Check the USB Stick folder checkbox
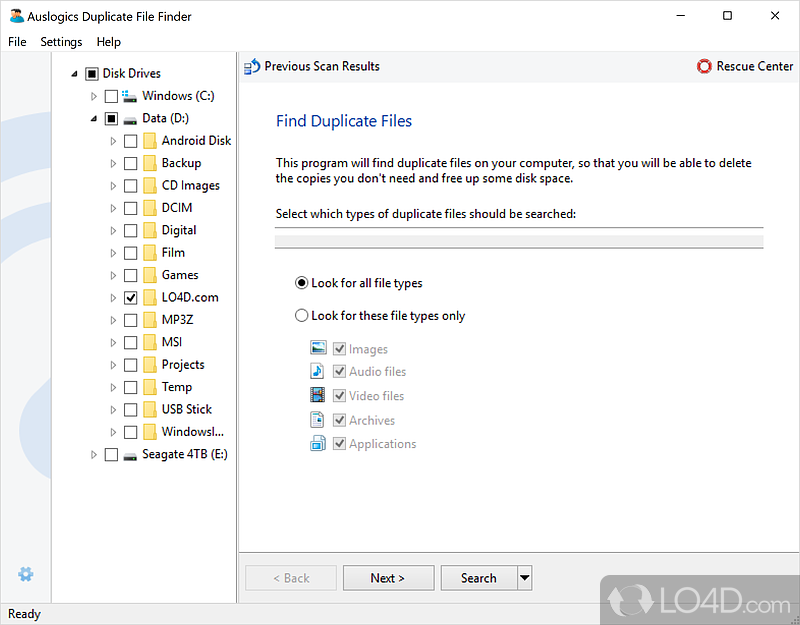 pyautogui.click(x=131, y=409)
